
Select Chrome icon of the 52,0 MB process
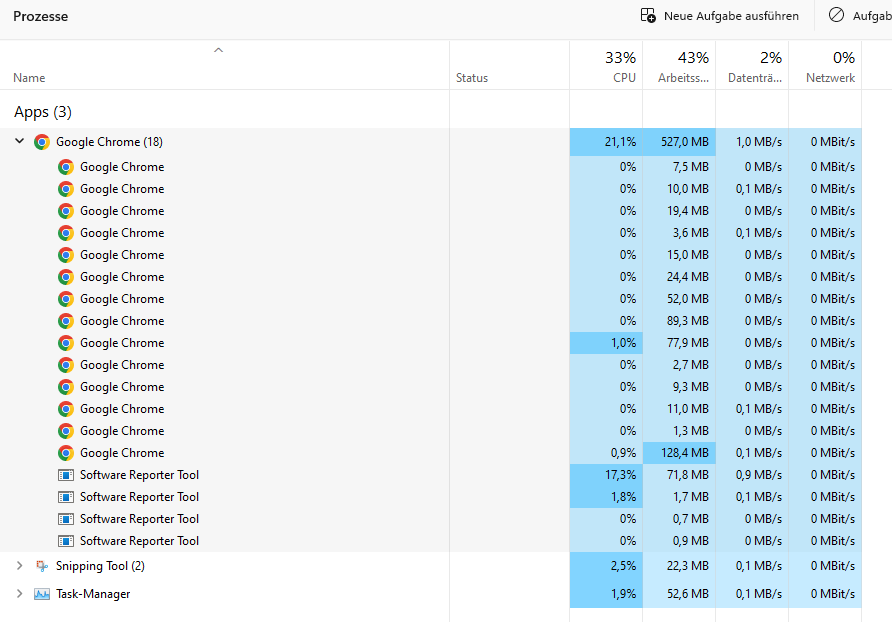point(66,299)
